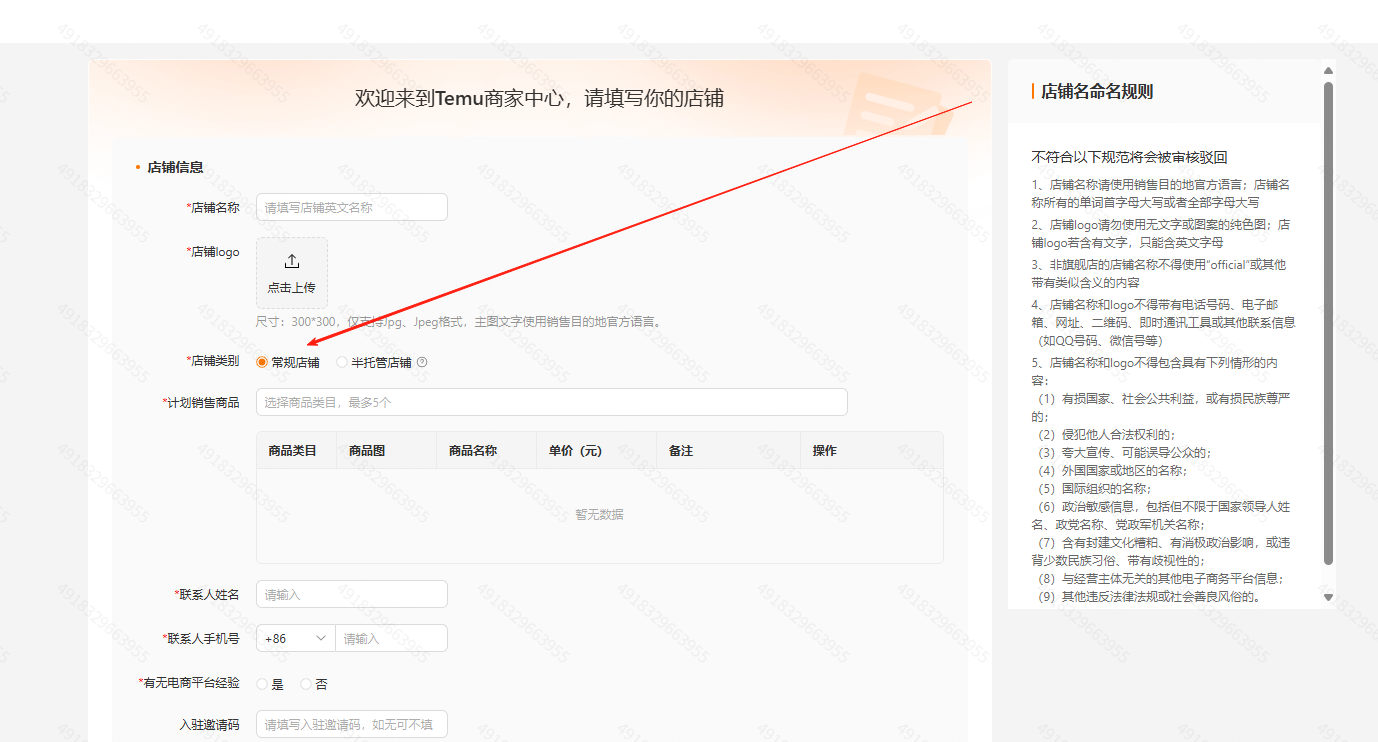Click the 单价（元）column header
Viewport: 1378px width, 742px height.
pyautogui.click(x=576, y=451)
